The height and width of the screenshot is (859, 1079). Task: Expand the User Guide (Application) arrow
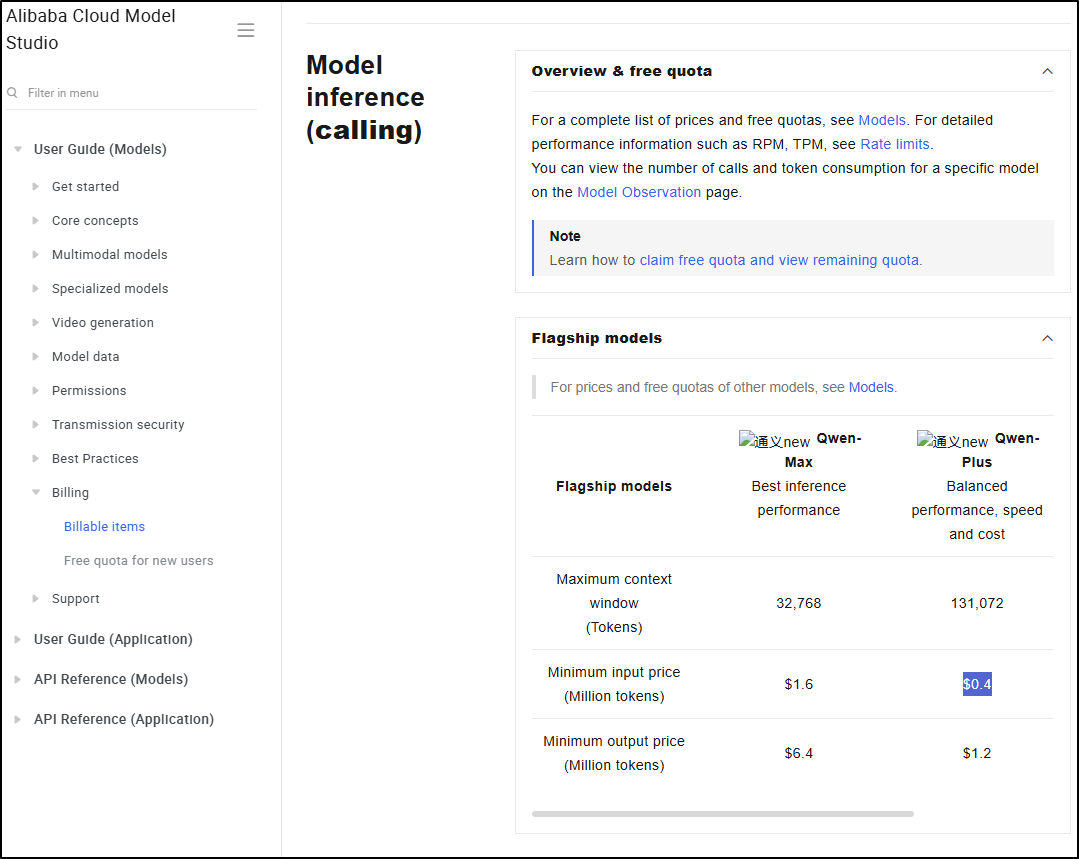click(18, 639)
